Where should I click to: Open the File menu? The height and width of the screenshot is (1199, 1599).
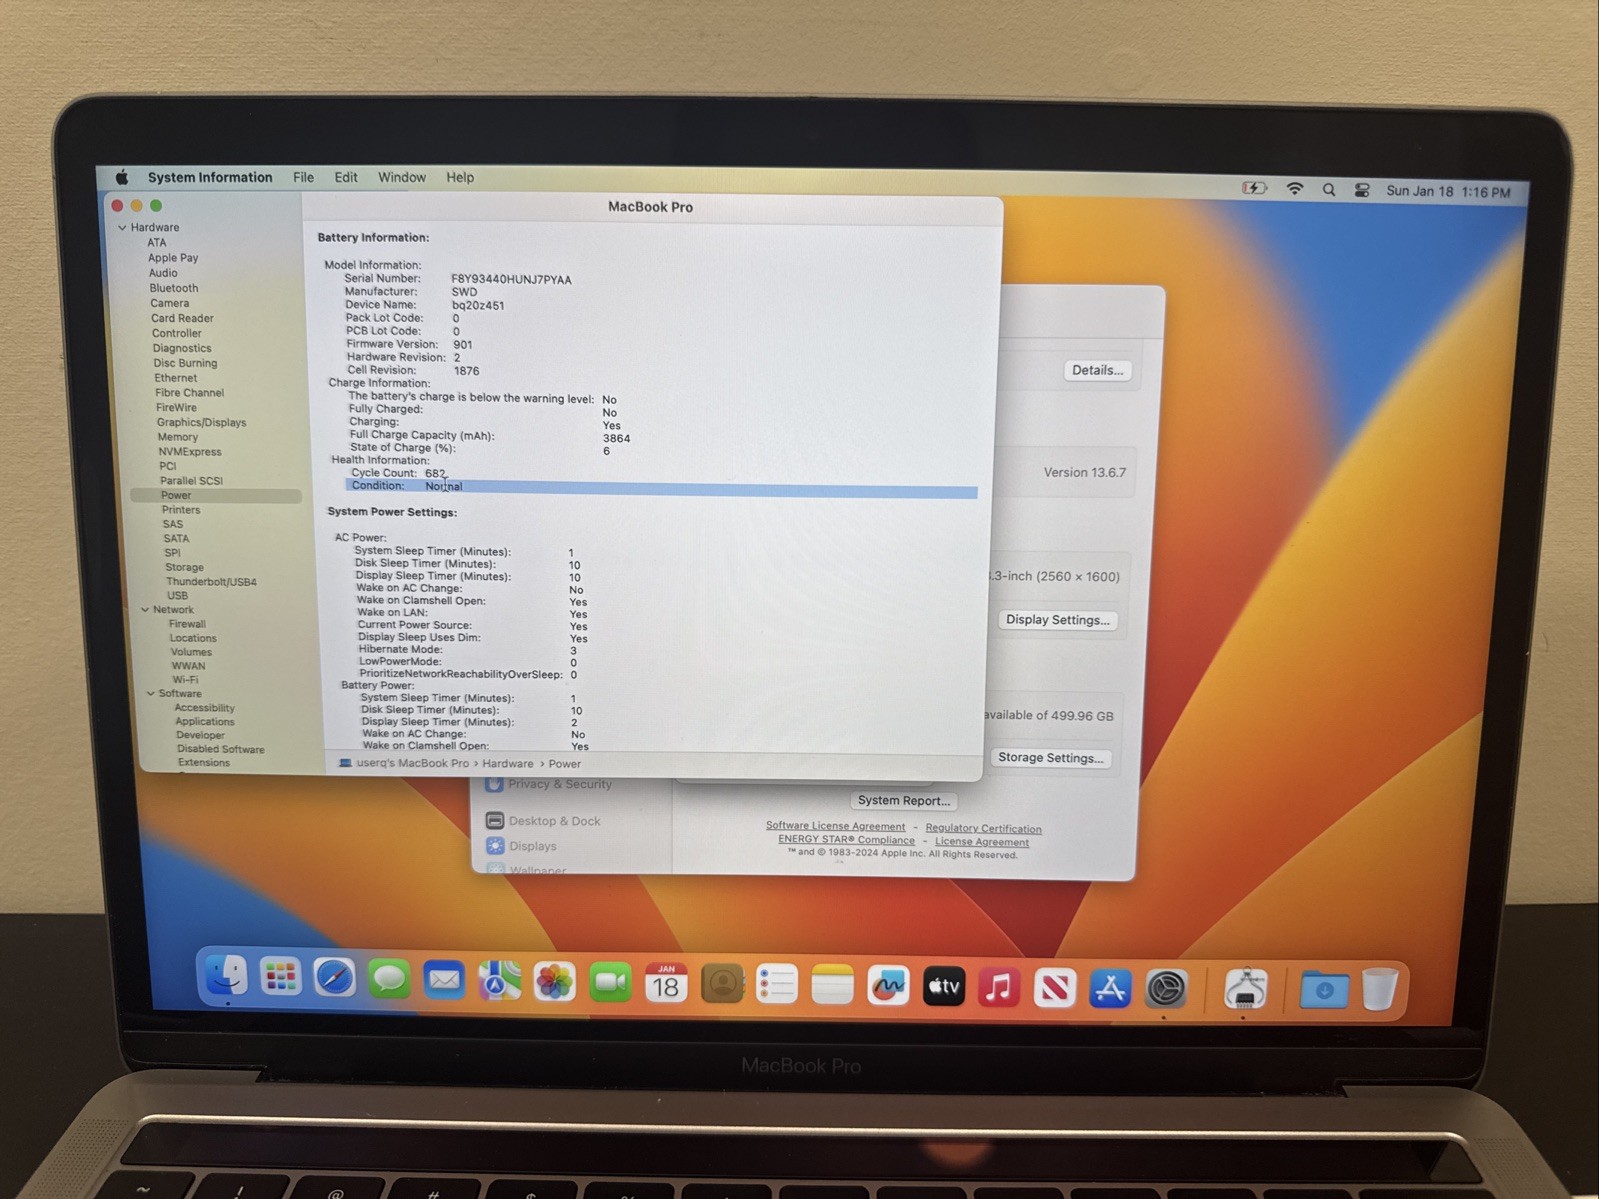(x=303, y=177)
